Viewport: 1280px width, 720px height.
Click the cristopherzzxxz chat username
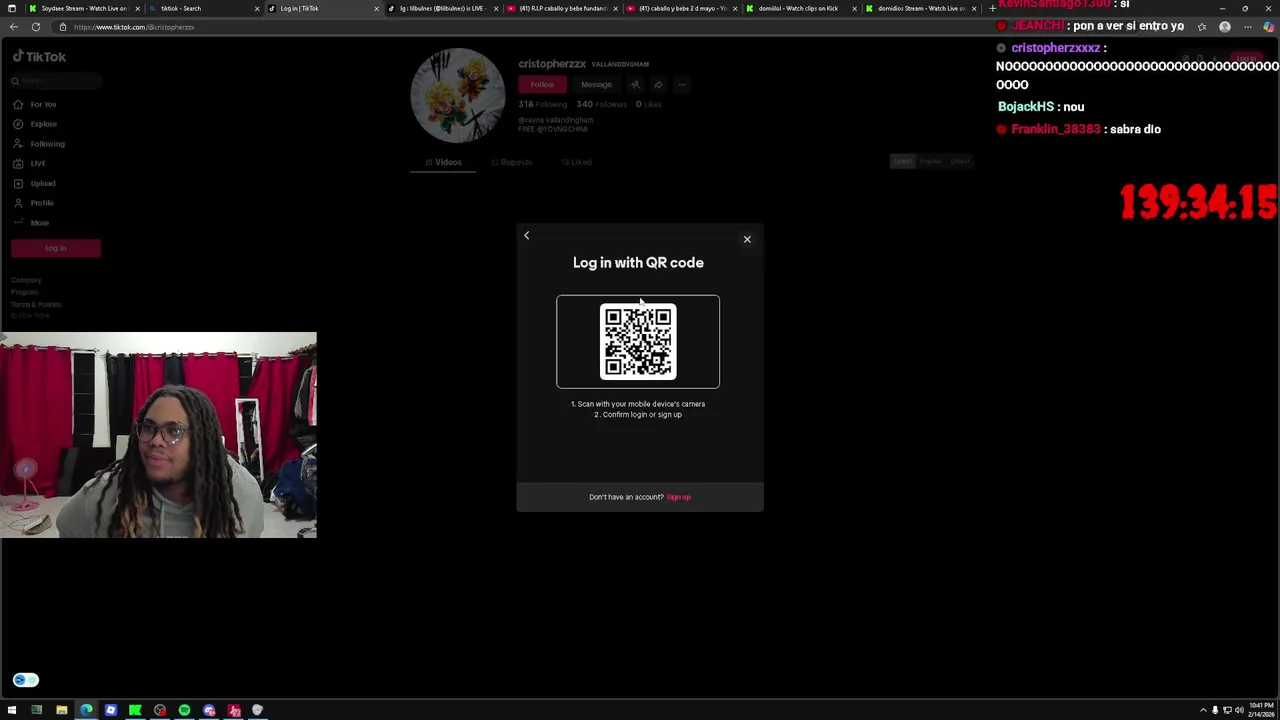tap(1055, 48)
